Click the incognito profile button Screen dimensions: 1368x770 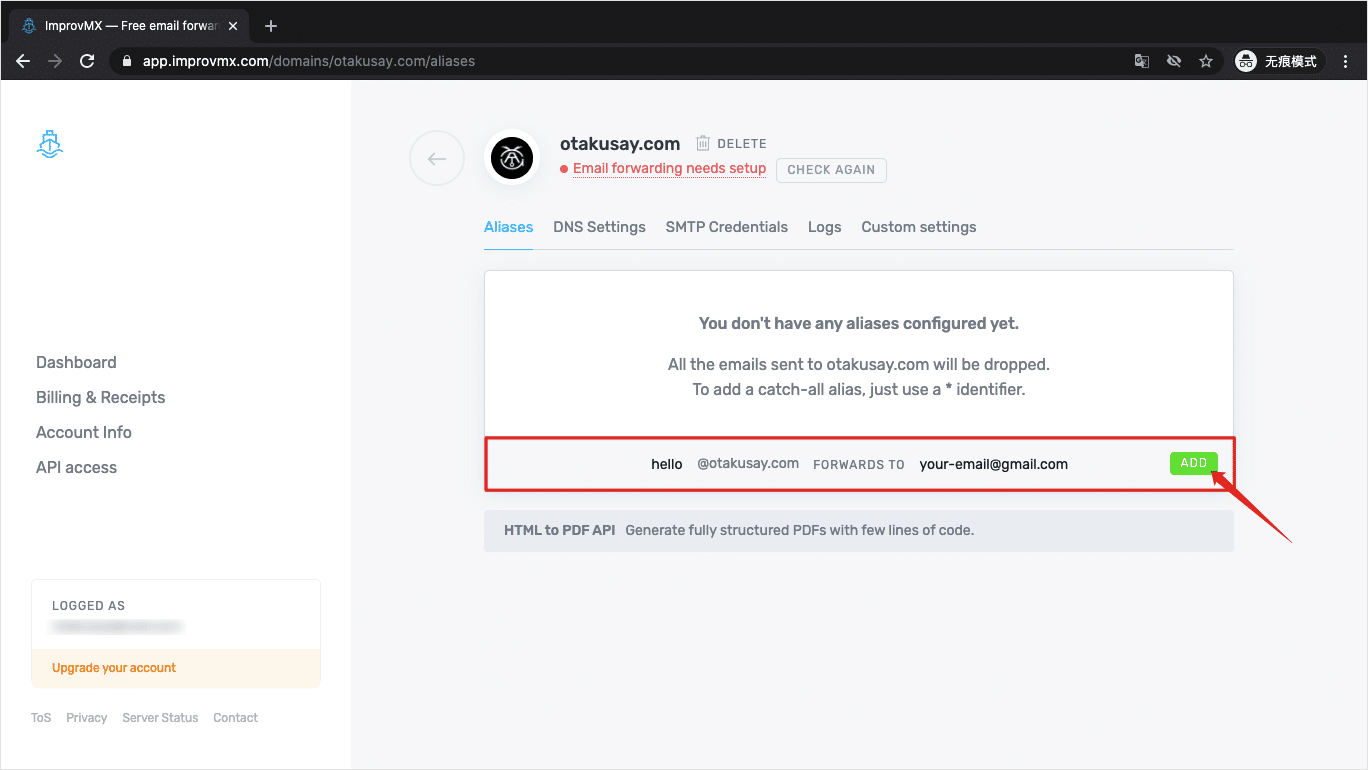point(1279,61)
